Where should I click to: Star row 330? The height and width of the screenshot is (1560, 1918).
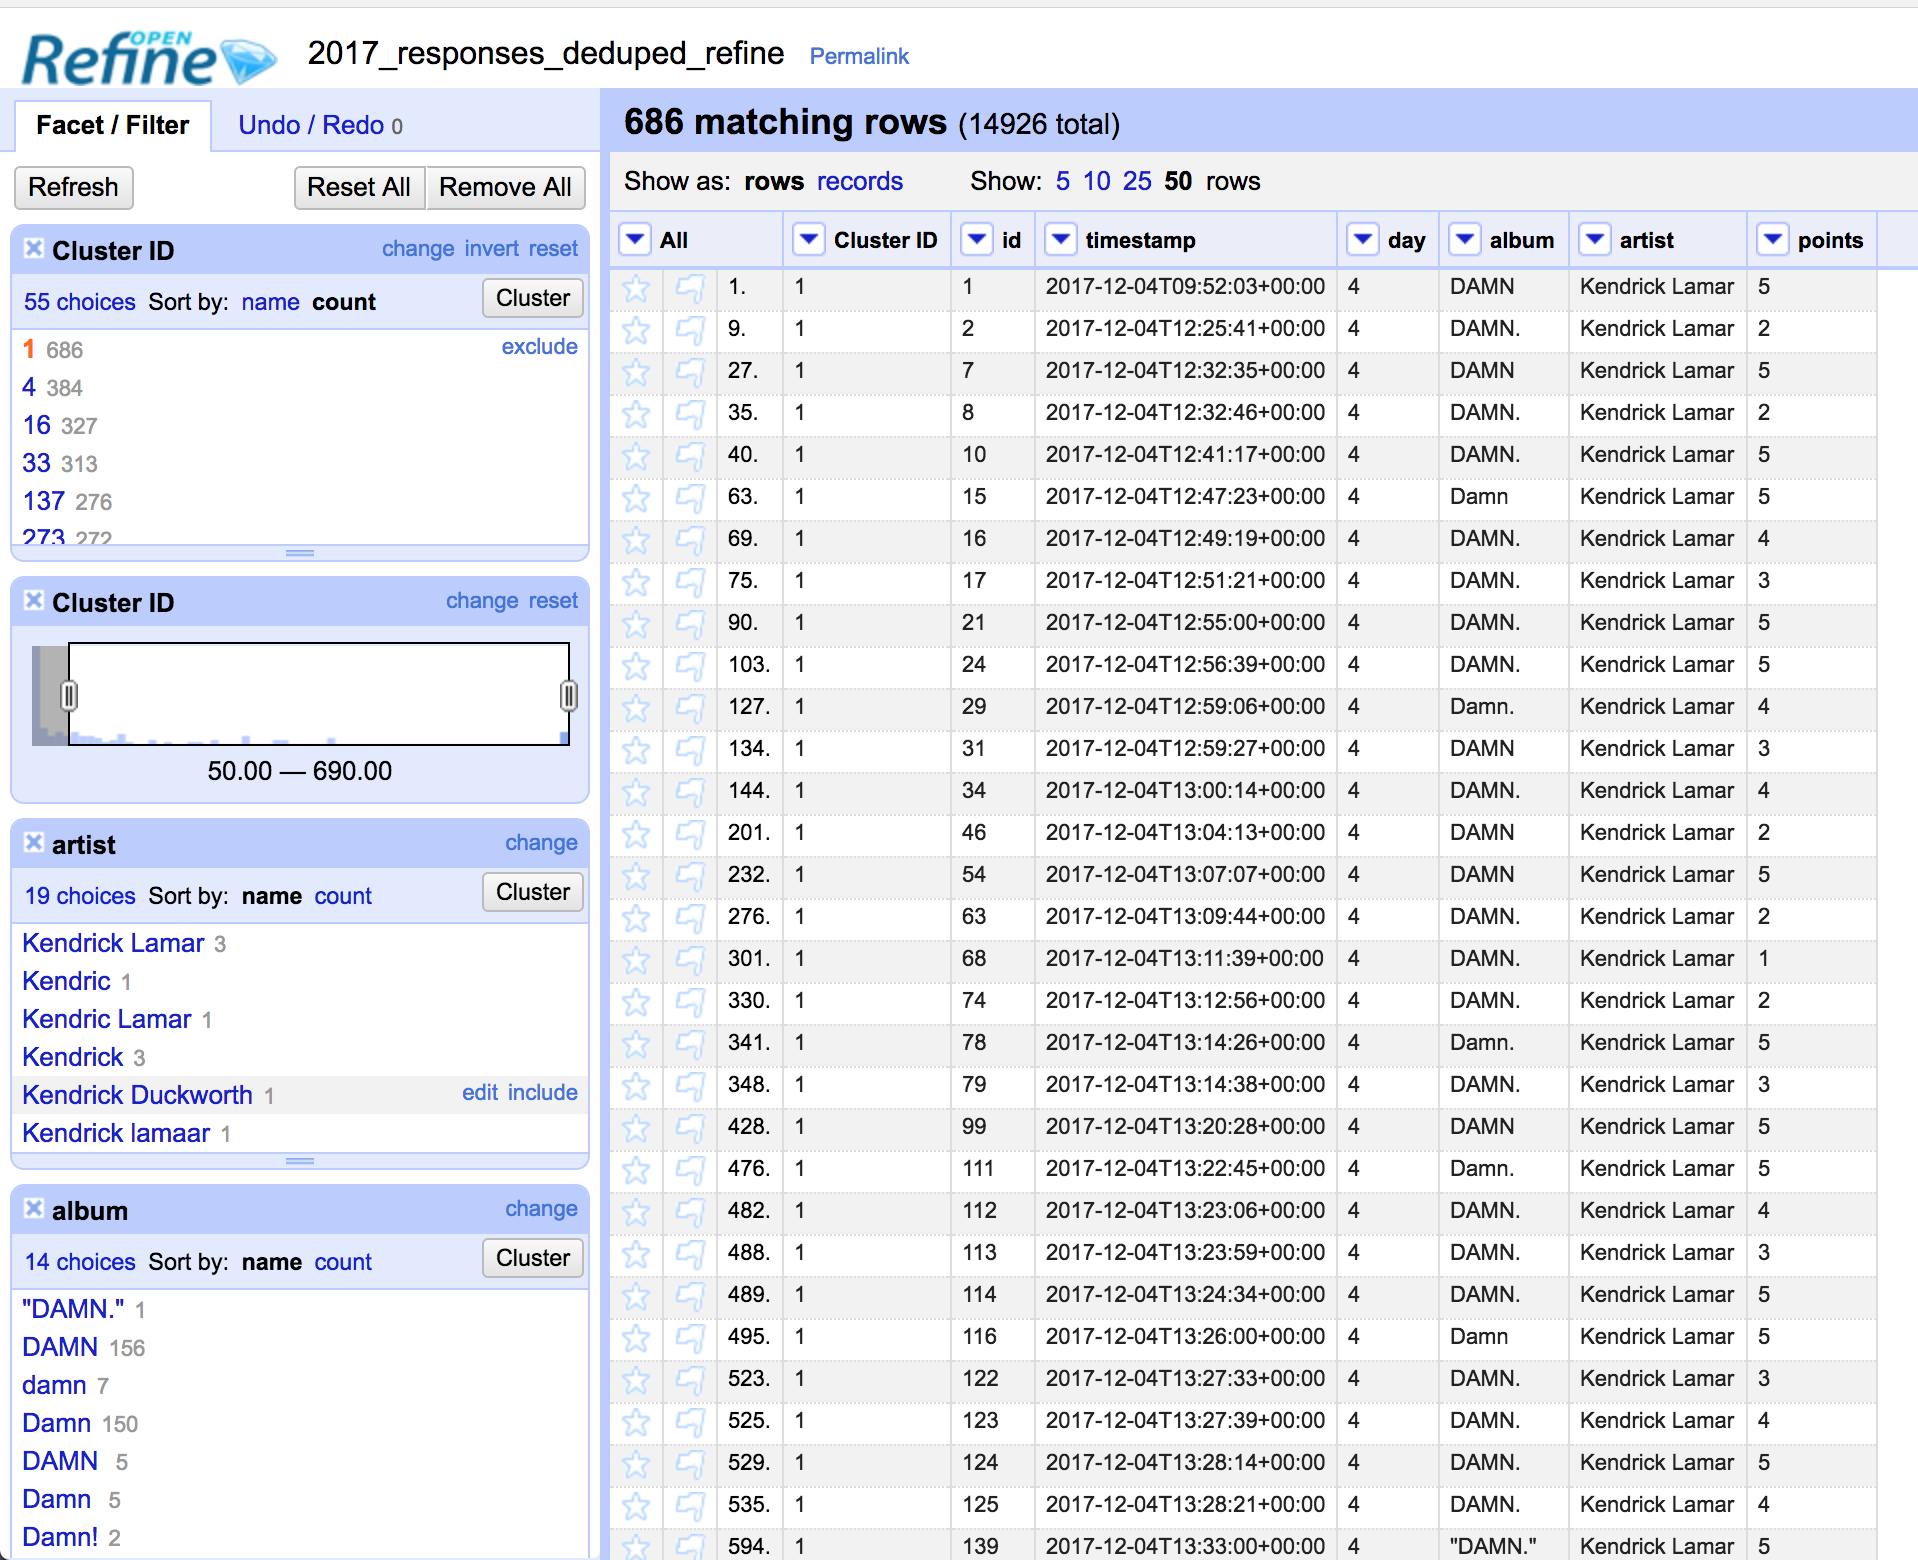click(x=636, y=1002)
